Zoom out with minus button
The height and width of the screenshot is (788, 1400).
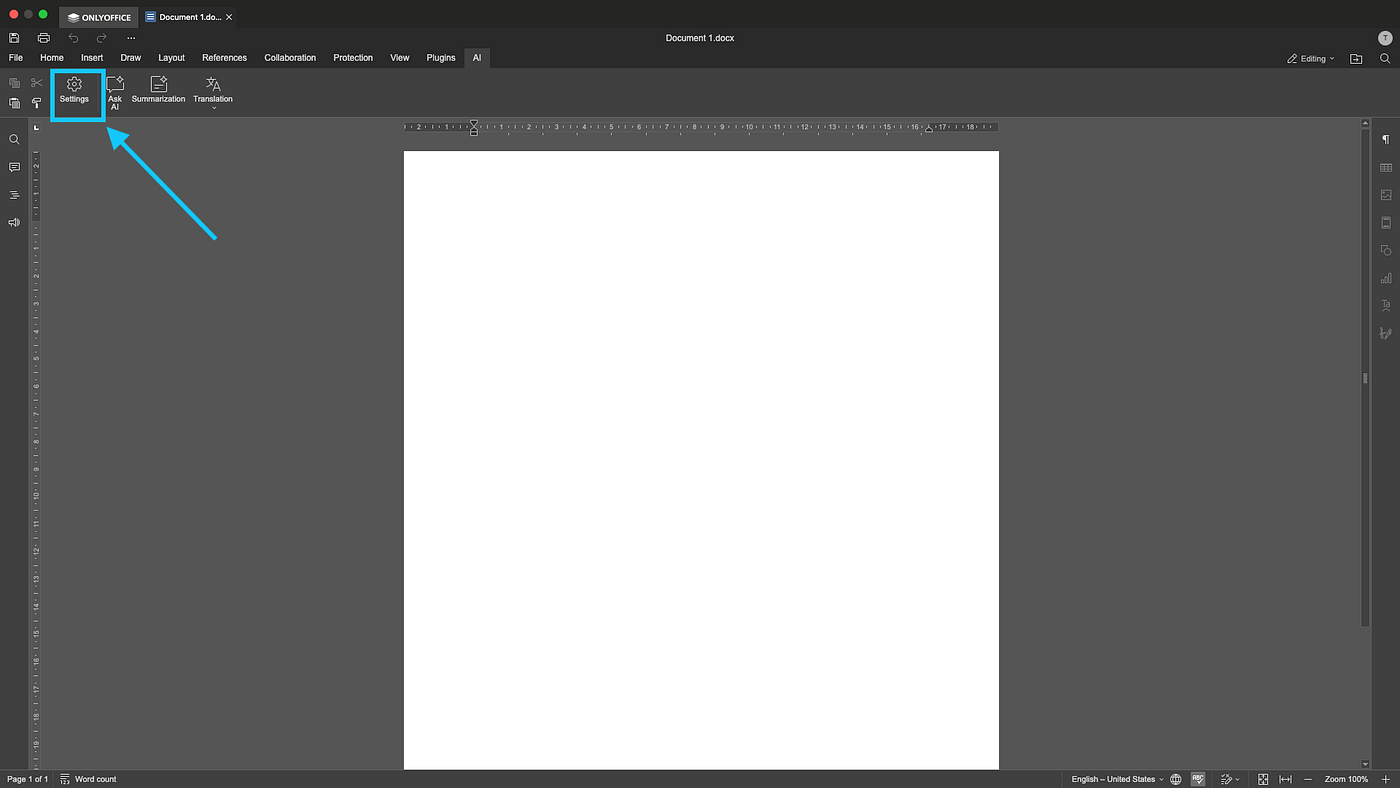pyautogui.click(x=1308, y=779)
